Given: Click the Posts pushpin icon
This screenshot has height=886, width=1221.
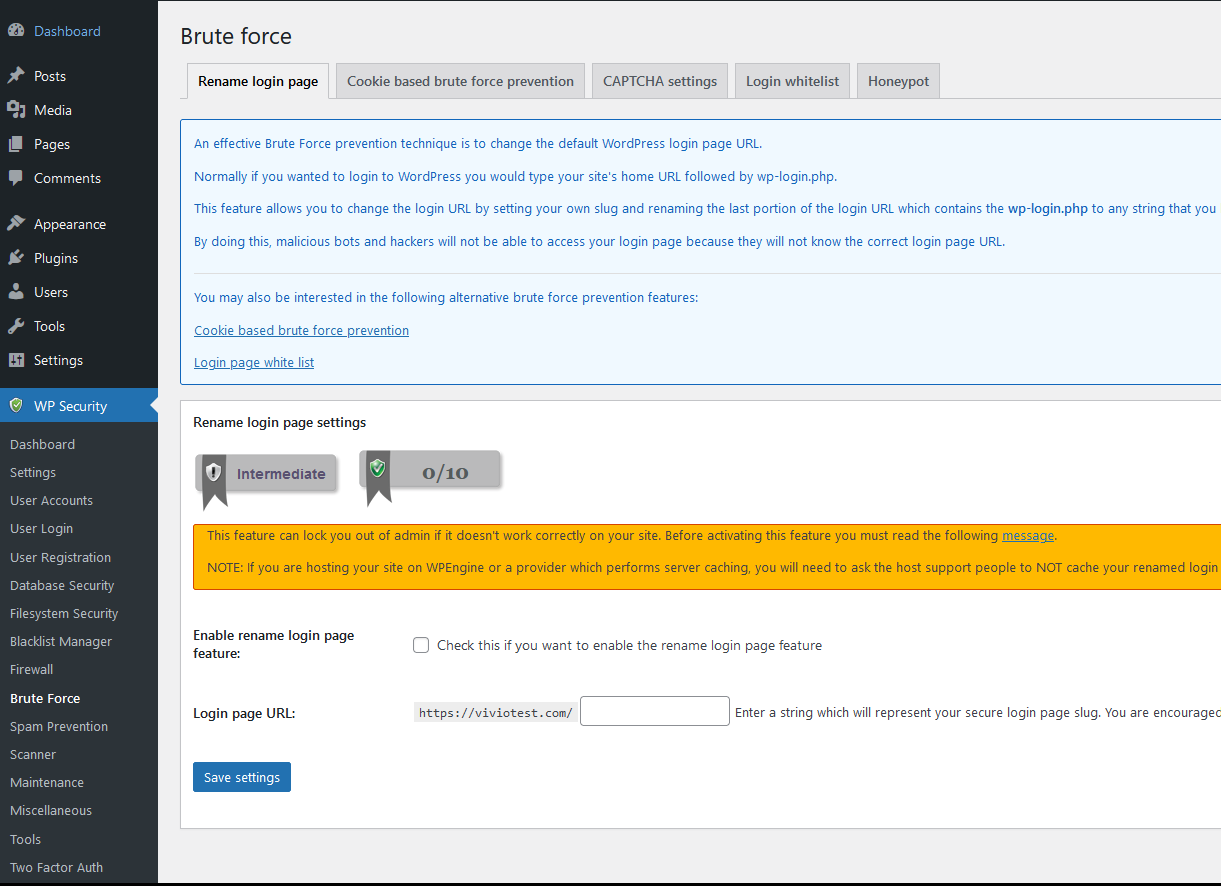Looking at the screenshot, I should click(16, 76).
